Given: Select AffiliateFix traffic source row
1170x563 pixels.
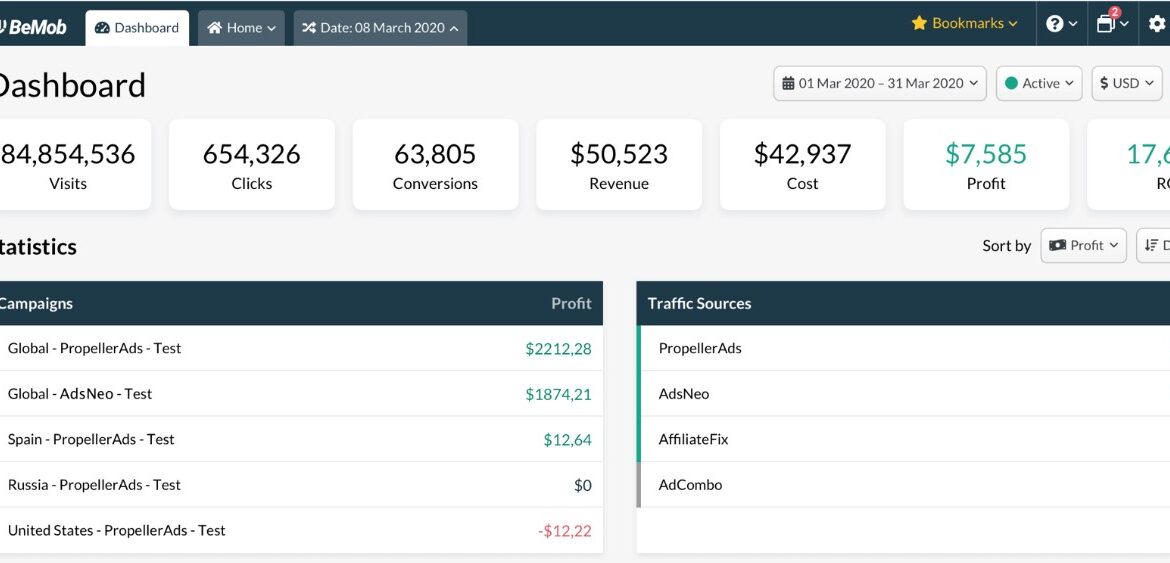Looking at the screenshot, I should point(903,439).
